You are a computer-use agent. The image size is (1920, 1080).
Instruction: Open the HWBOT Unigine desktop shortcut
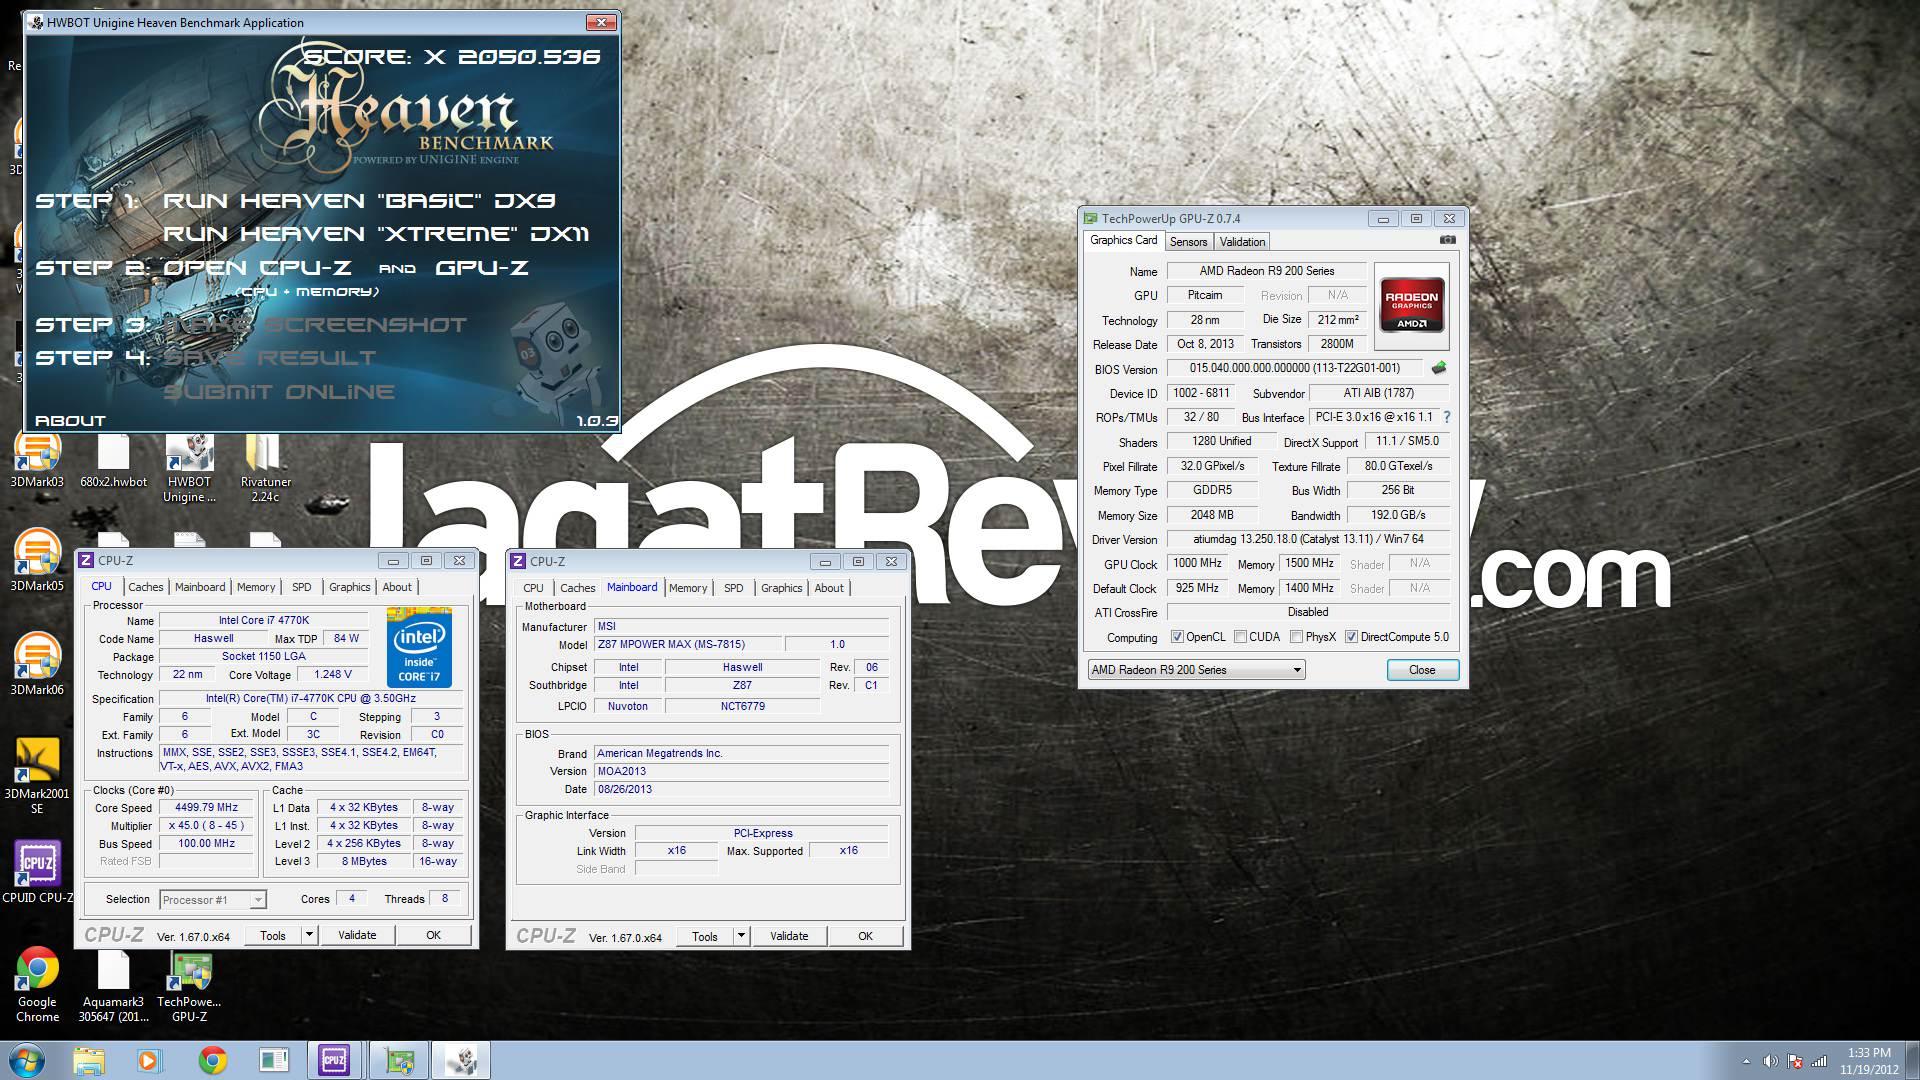pos(189,468)
